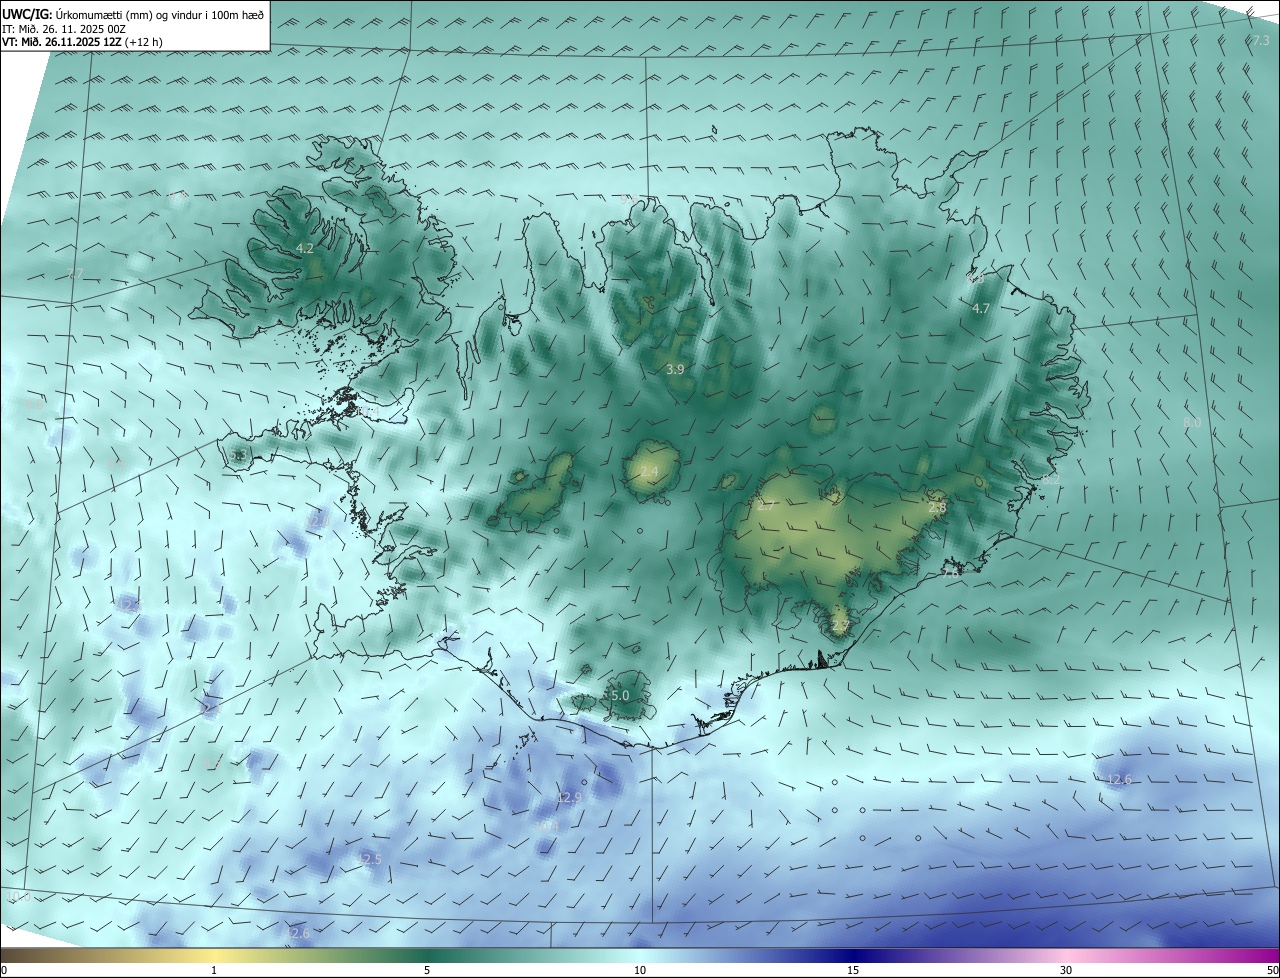Click the 12.5 value in the southwest ocean
The height and width of the screenshot is (978, 1280).
coord(369,859)
